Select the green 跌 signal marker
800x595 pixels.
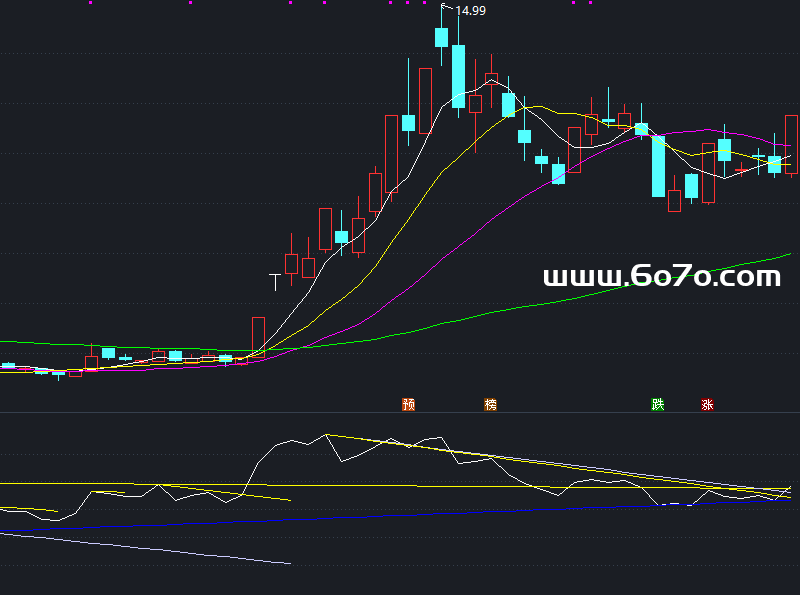click(x=657, y=405)
